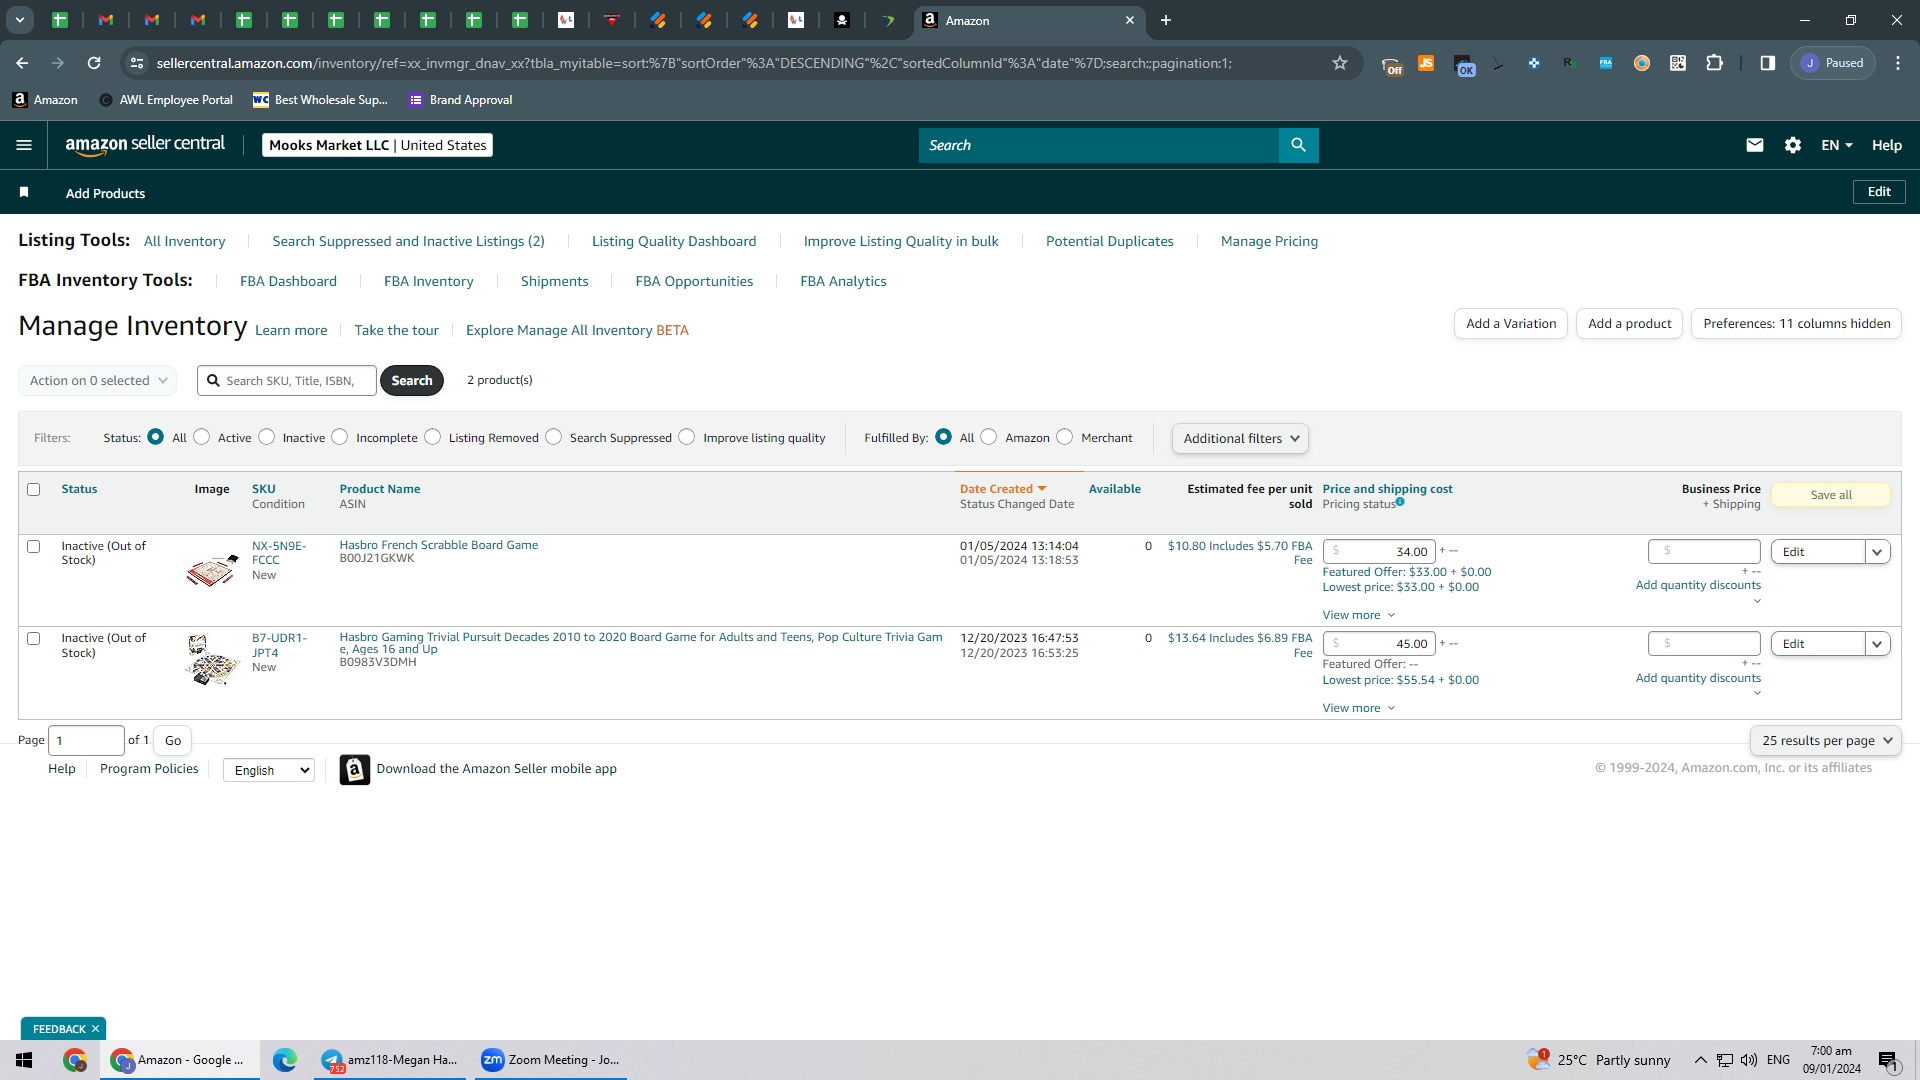
Task: Open the All Inventory listing tool
Action: [185, 241]
